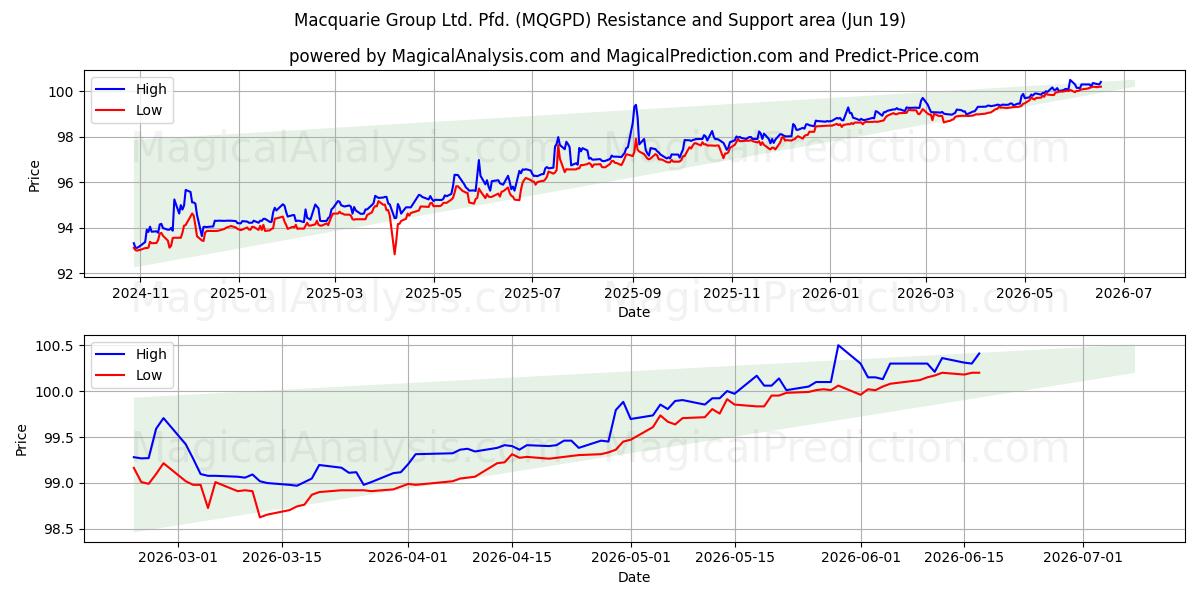The height and width of the screenshot is (600, 1200).
Task: Click the chart title mentioning Macquarie Group Ltd. Pfd.
Action: coord(600,20)
